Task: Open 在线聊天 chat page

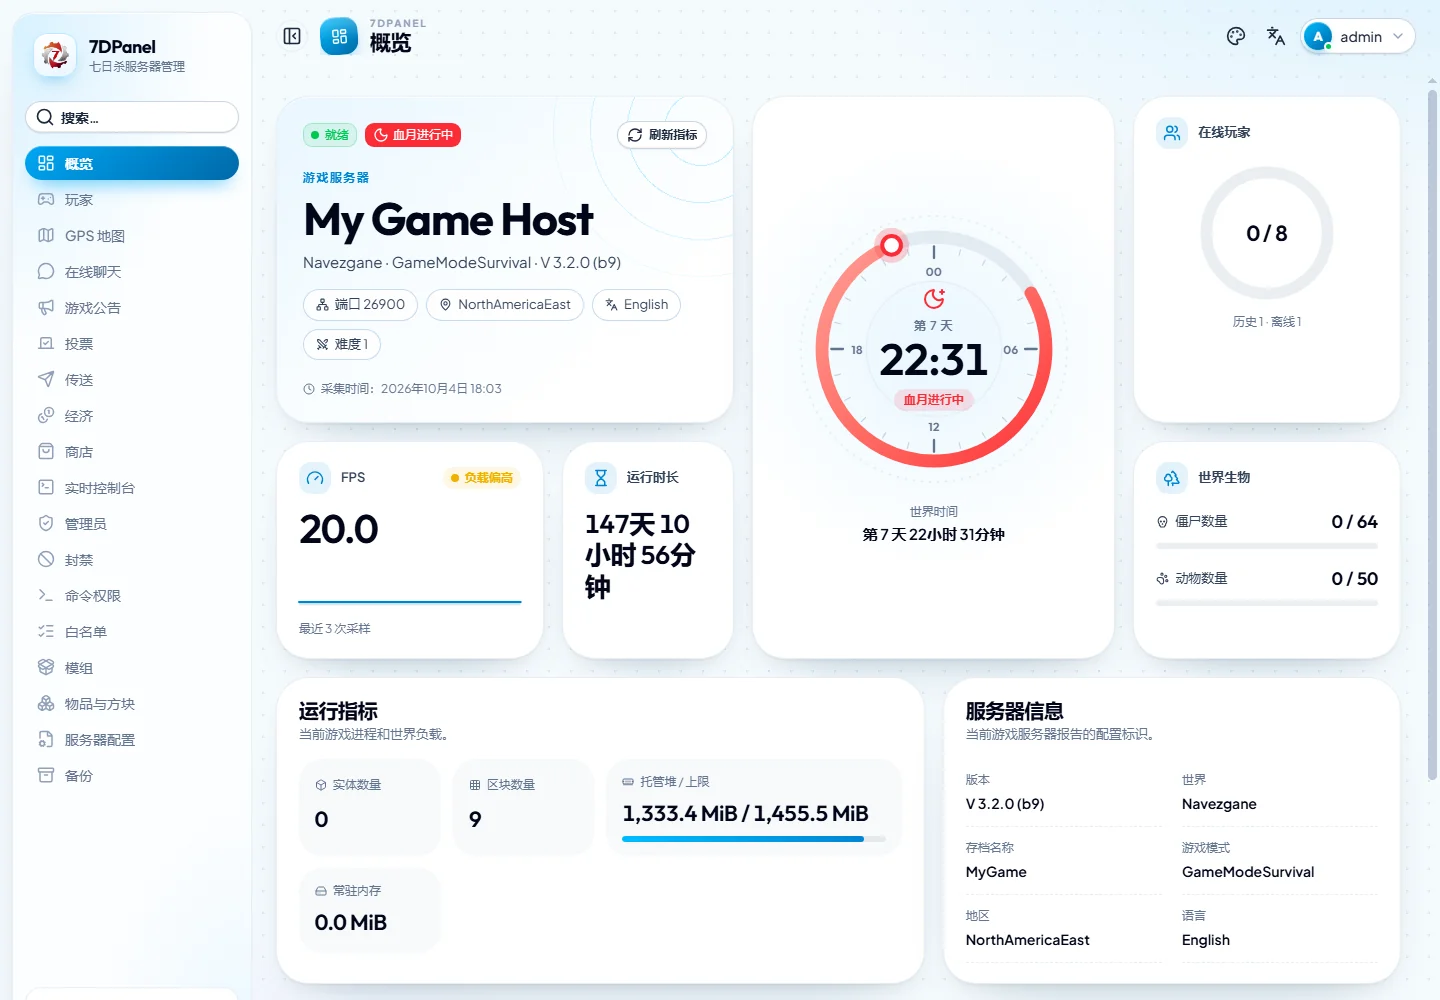Action: click(x=132, y=272)
